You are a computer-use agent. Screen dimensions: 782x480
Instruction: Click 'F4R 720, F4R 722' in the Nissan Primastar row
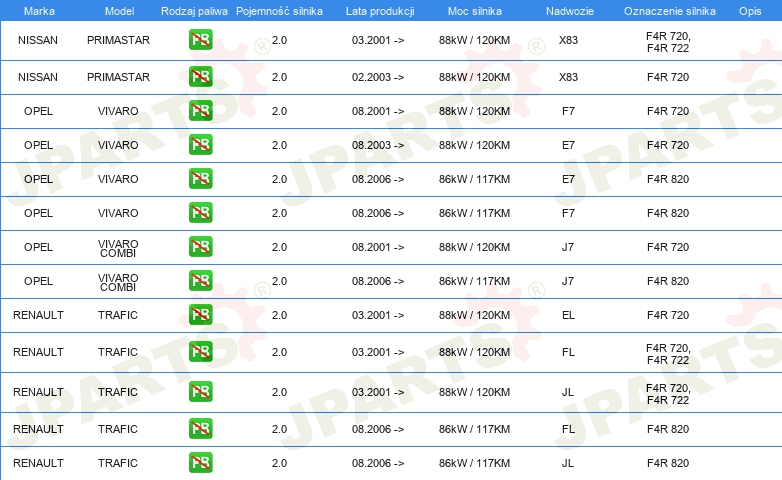point(668,42)
